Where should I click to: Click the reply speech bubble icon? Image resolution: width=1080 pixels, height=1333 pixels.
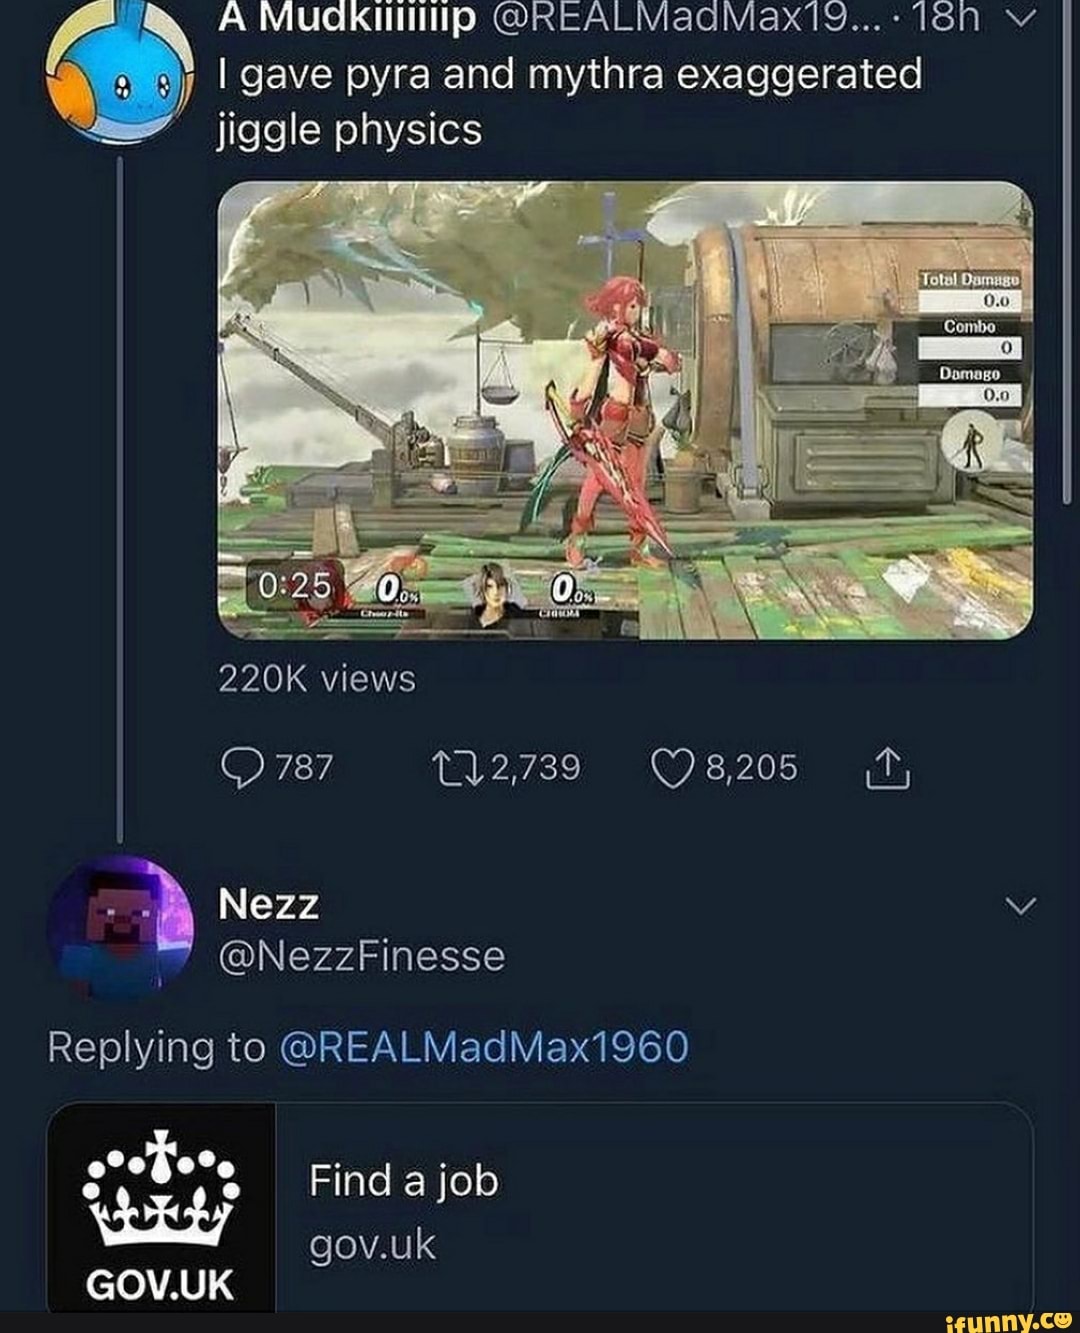(x=242, y=766)
